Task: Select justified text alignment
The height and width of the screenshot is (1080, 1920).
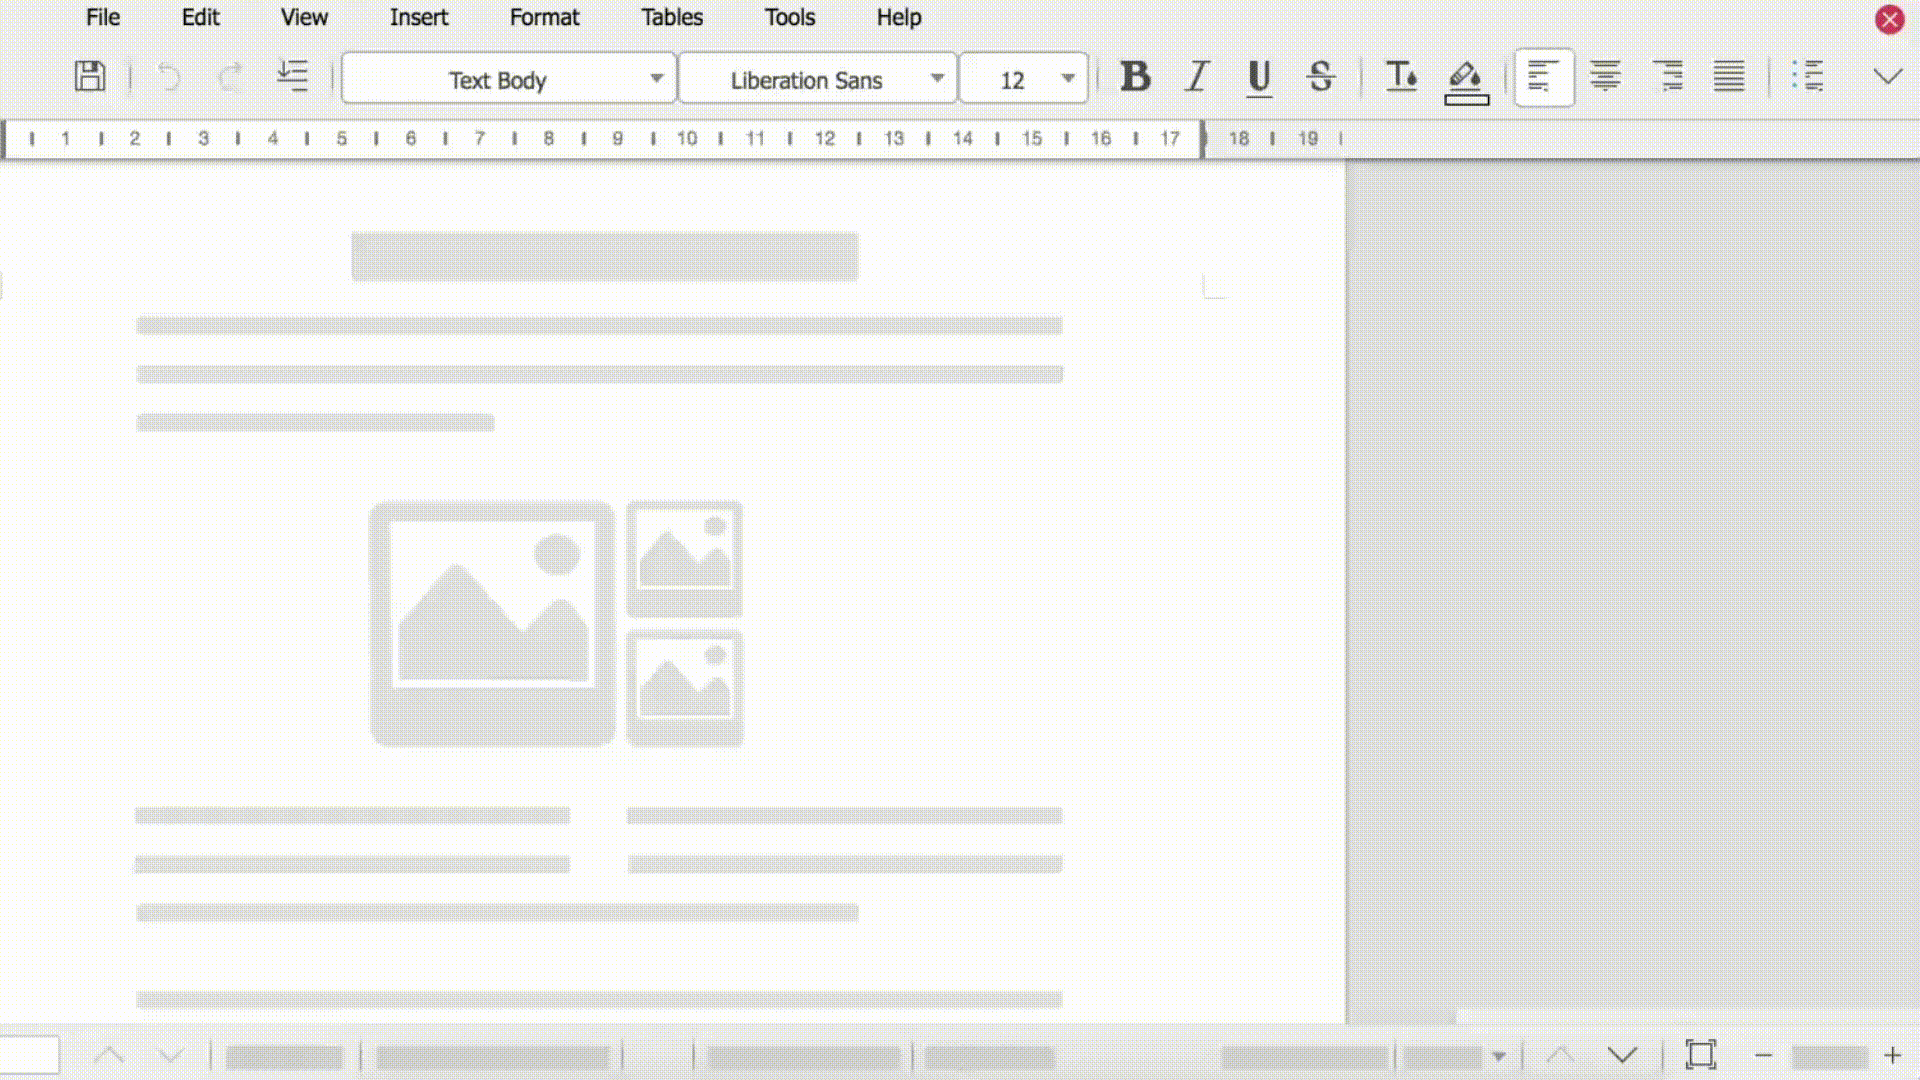Action: [1728, 77]
